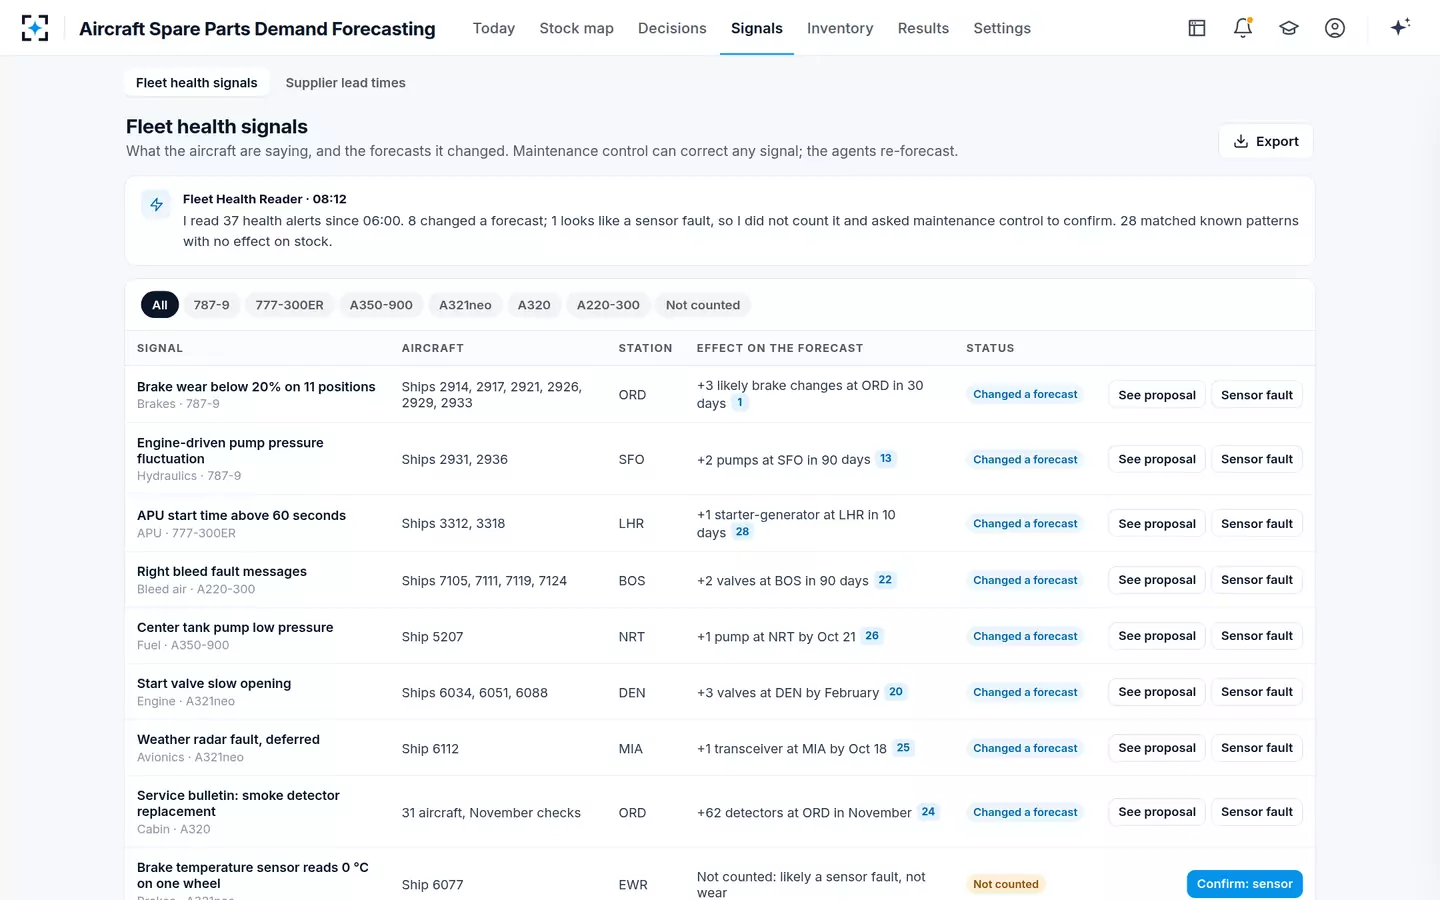Click the 'Not counted' status badge
The width and height of the screenshot is (1440, 900).
point(1006,884)
